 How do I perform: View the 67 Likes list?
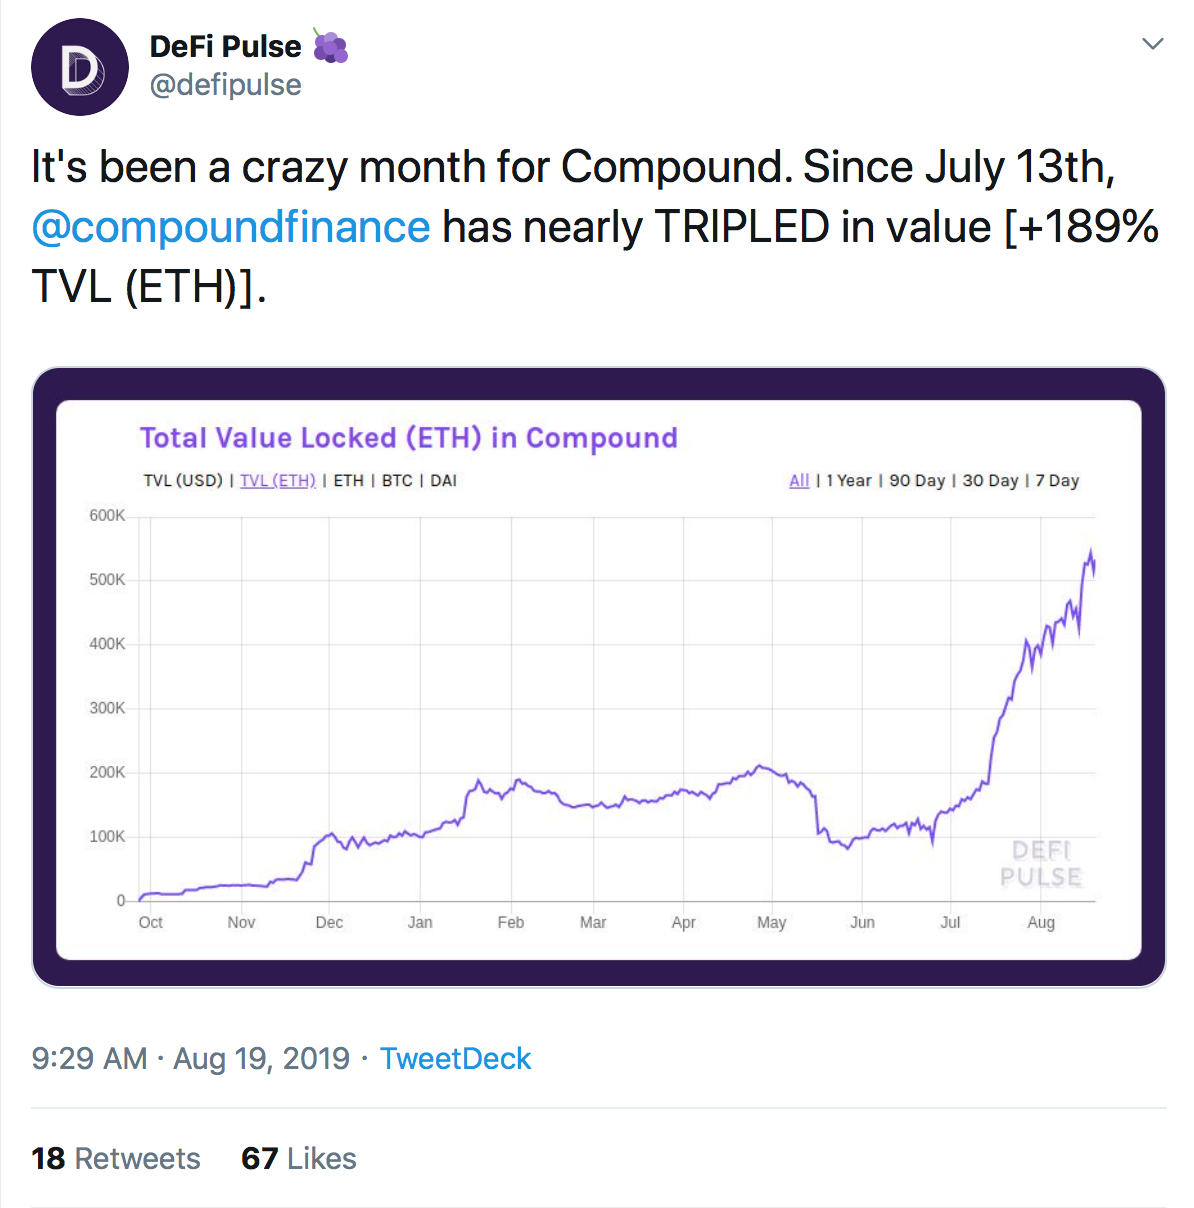point(299,1158)
